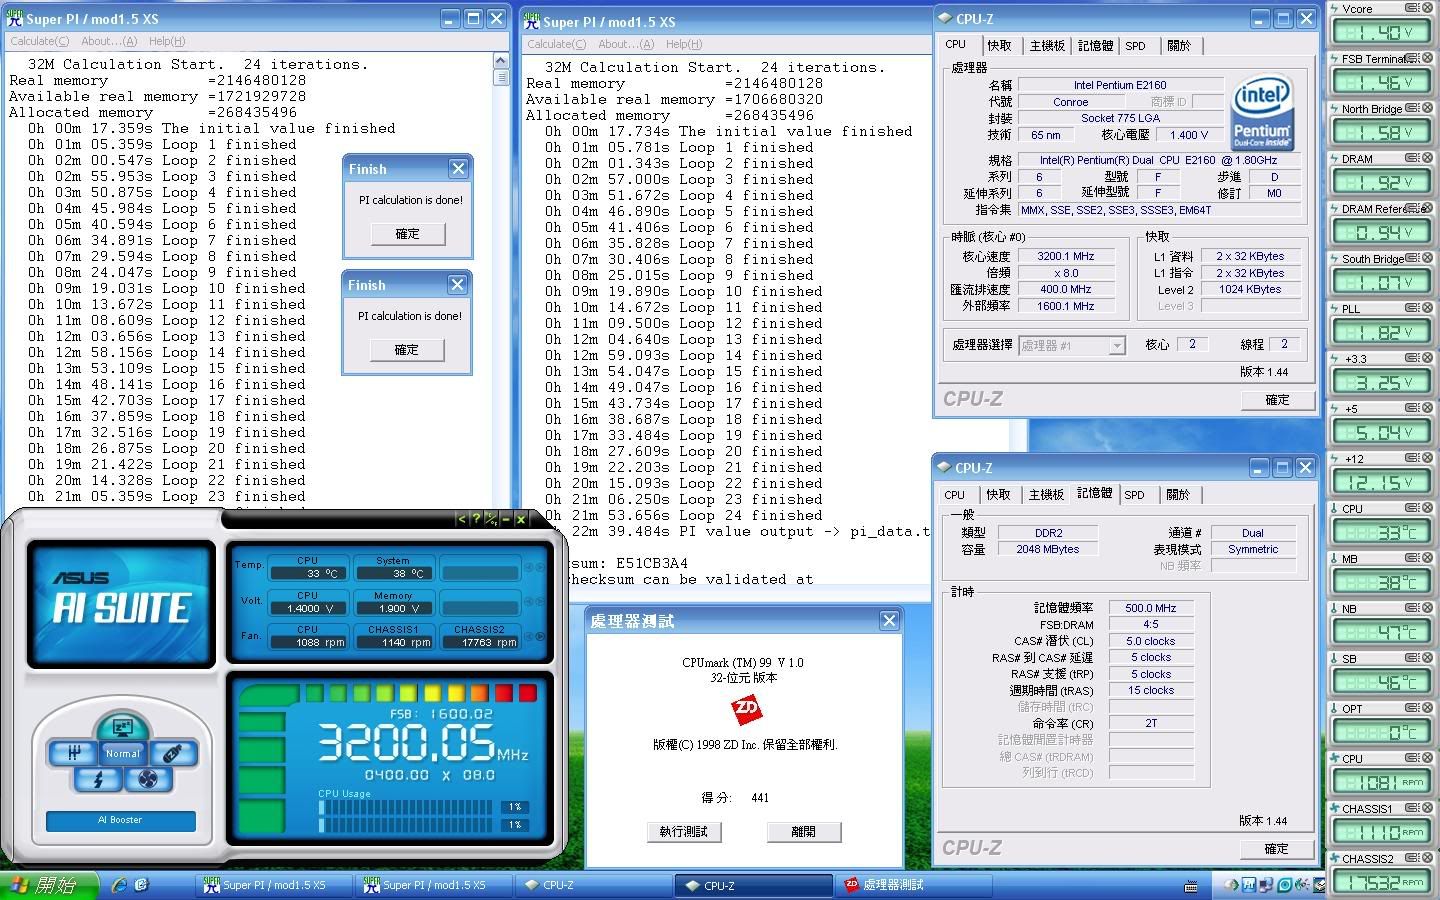Switch to first CPU-Z taskbar button
Image resolution: width=1440 pixels, height=900 pixels.
(x=594, y=885)
